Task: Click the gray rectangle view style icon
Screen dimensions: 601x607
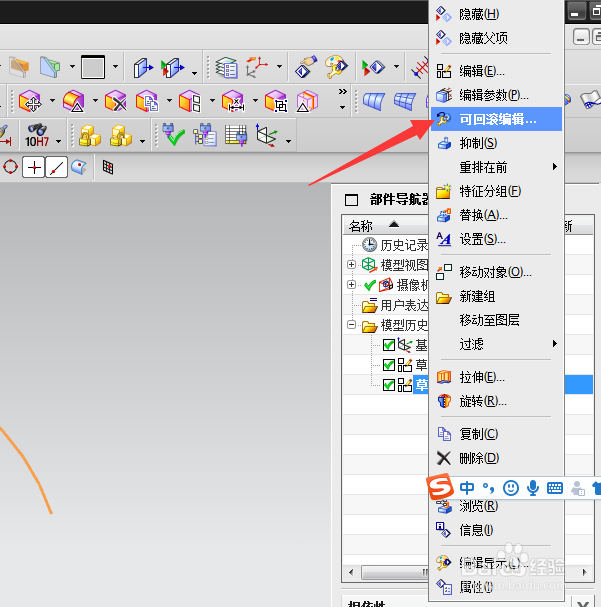Action: pyautogui.click(x=93, y=67)
